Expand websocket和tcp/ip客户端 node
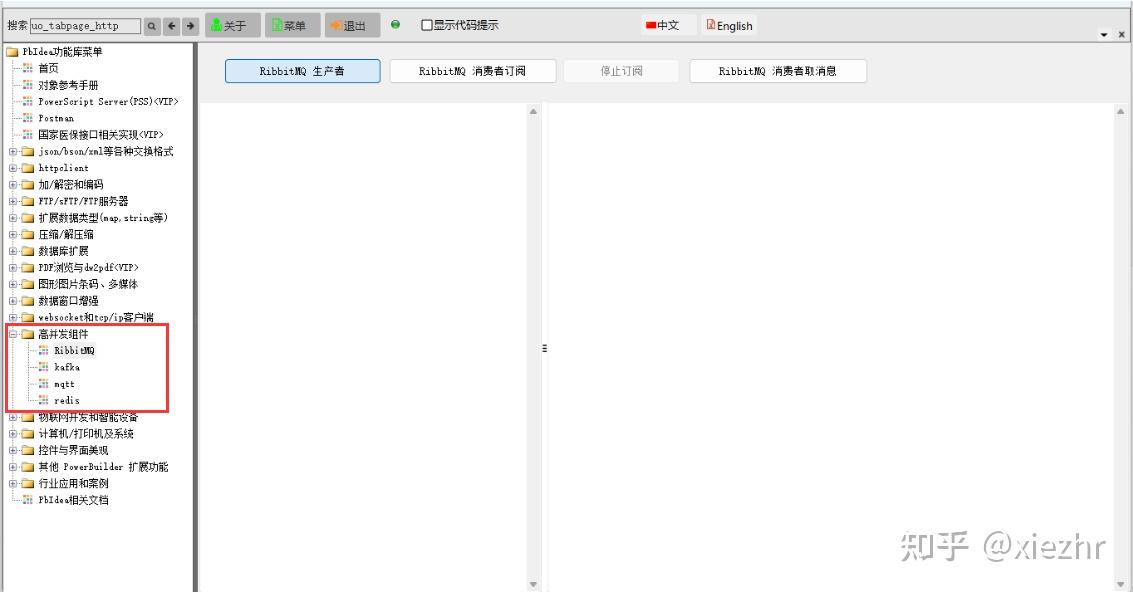Viewport: 1133px width, 592px height. click(12, 318)
